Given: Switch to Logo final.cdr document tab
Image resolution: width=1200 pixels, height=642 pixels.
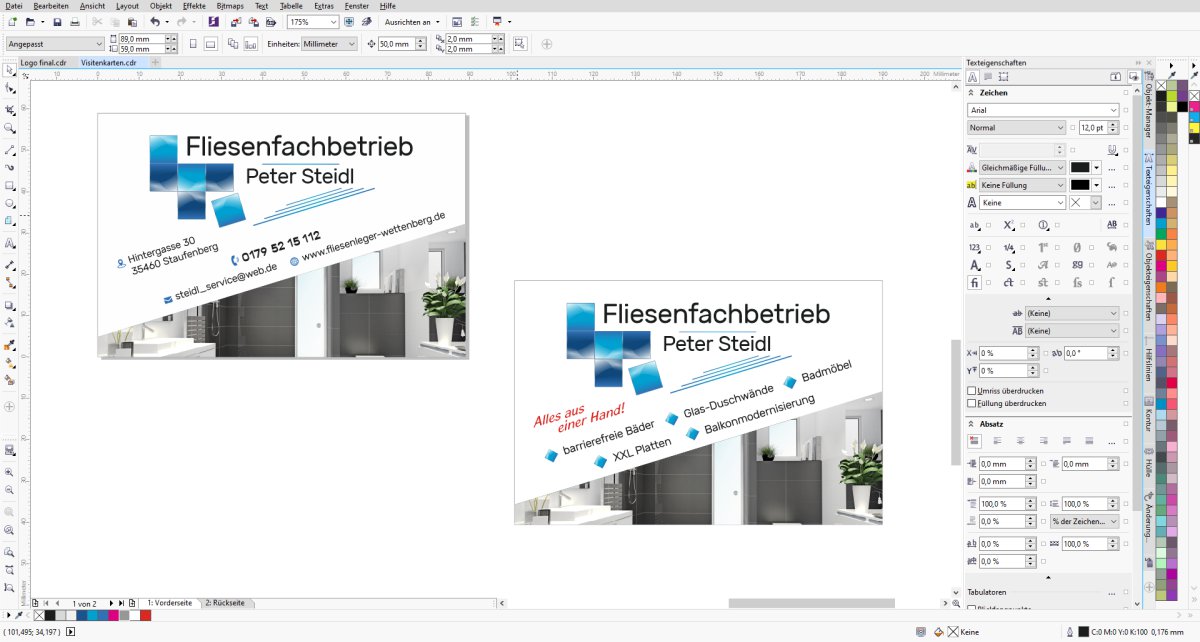Looking at the screenshot, I should (43, 62).
